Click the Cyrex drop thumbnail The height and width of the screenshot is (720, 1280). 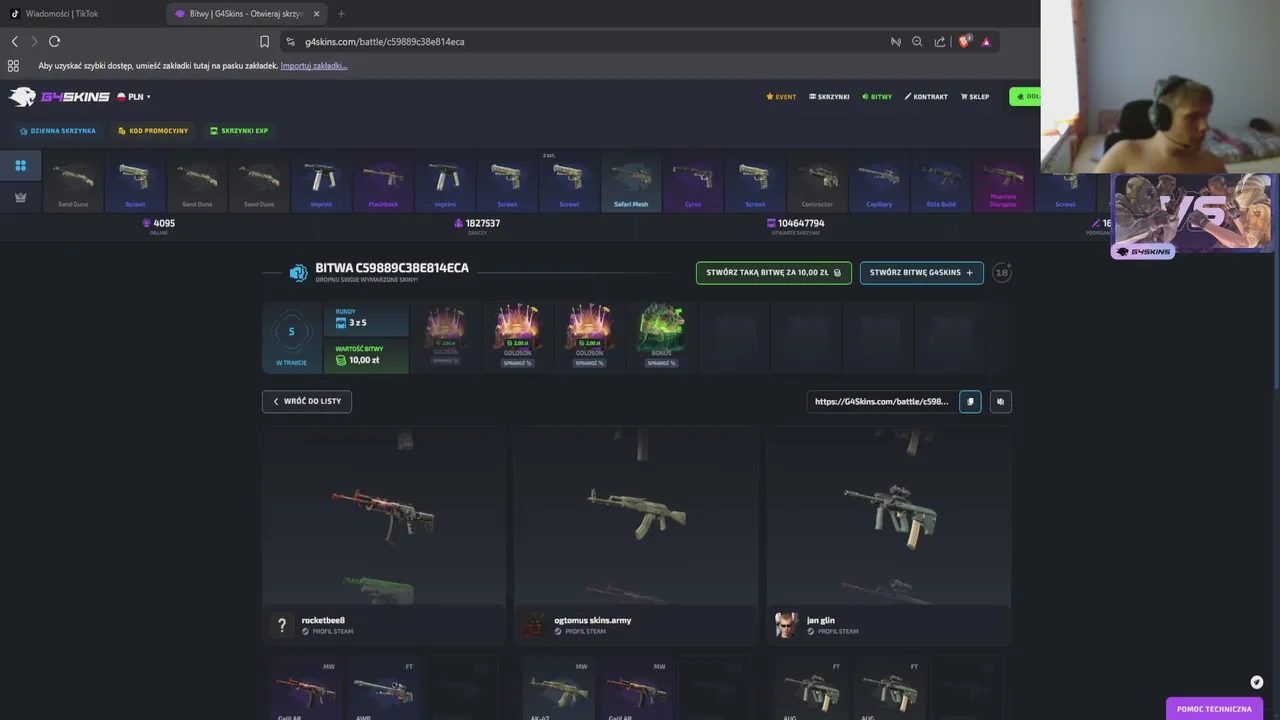693,185
